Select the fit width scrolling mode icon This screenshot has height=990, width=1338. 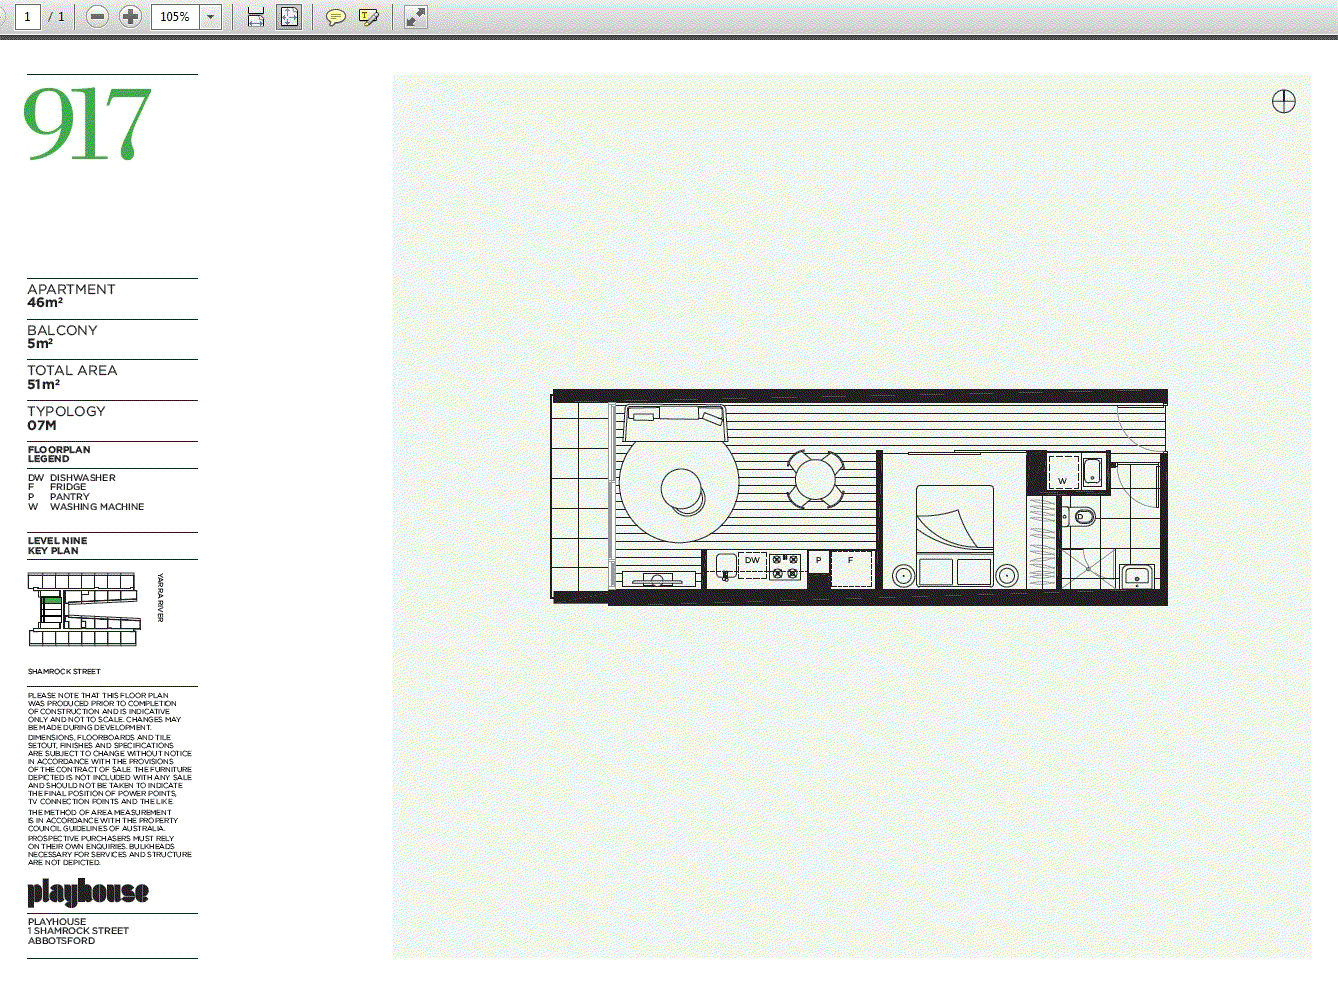256,17
